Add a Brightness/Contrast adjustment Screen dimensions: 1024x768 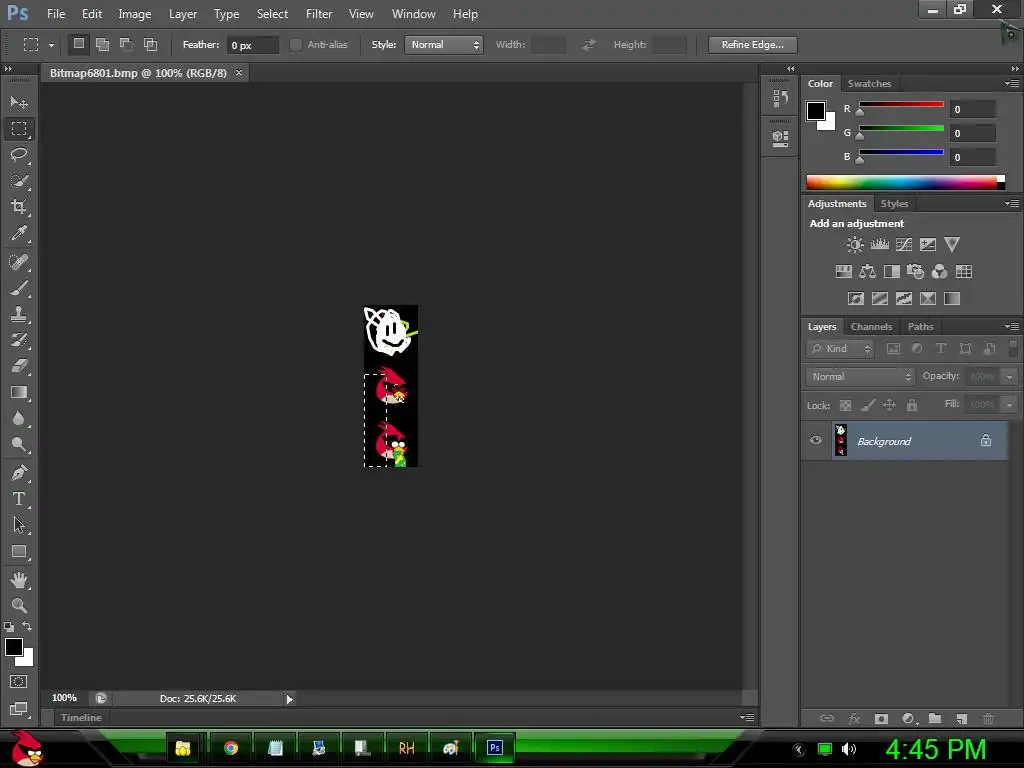854,245
